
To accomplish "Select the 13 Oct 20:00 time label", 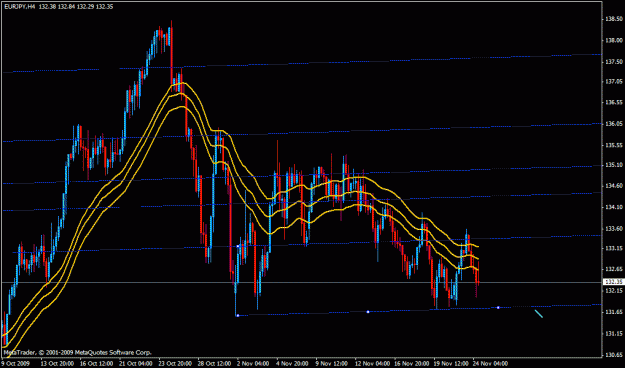I will [x=57, y=364].
